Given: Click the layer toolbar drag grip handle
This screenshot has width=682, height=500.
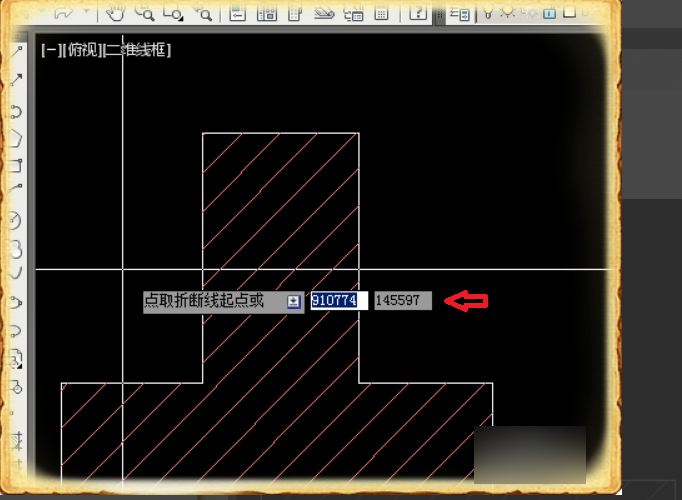Looking at the screenshot, I should [440, 14].
